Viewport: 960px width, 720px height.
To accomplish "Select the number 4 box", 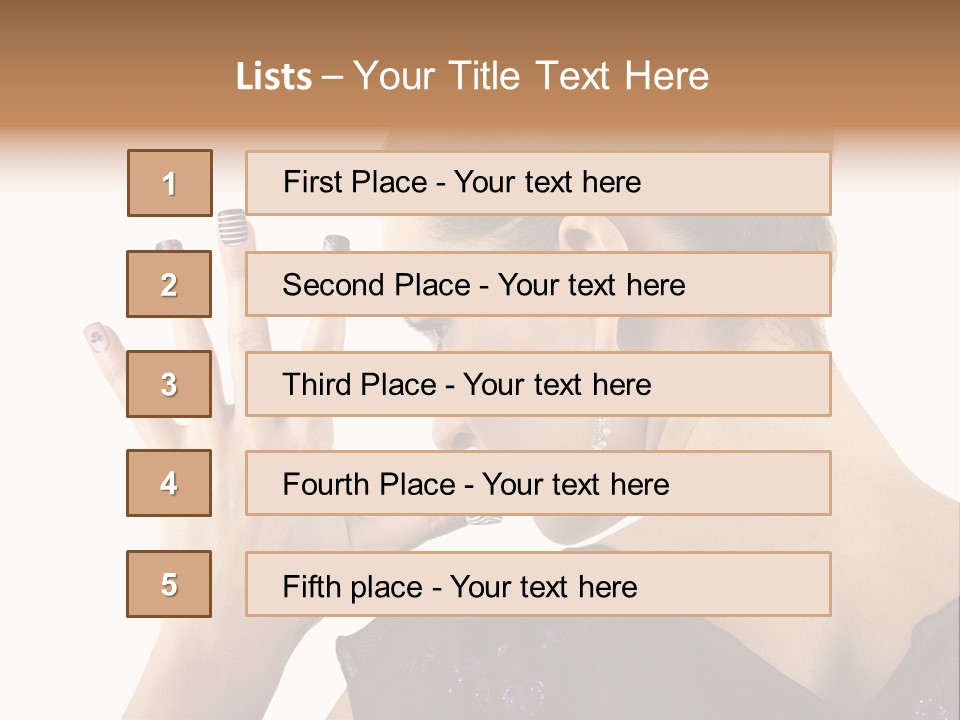I will coord(169,483).
